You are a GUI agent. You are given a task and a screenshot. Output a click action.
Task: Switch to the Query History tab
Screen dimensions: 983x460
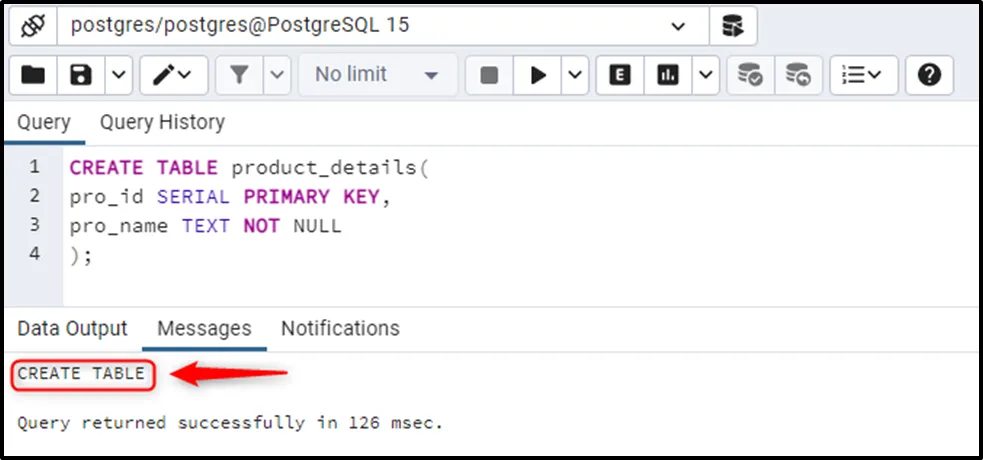(x=162, y=122)
